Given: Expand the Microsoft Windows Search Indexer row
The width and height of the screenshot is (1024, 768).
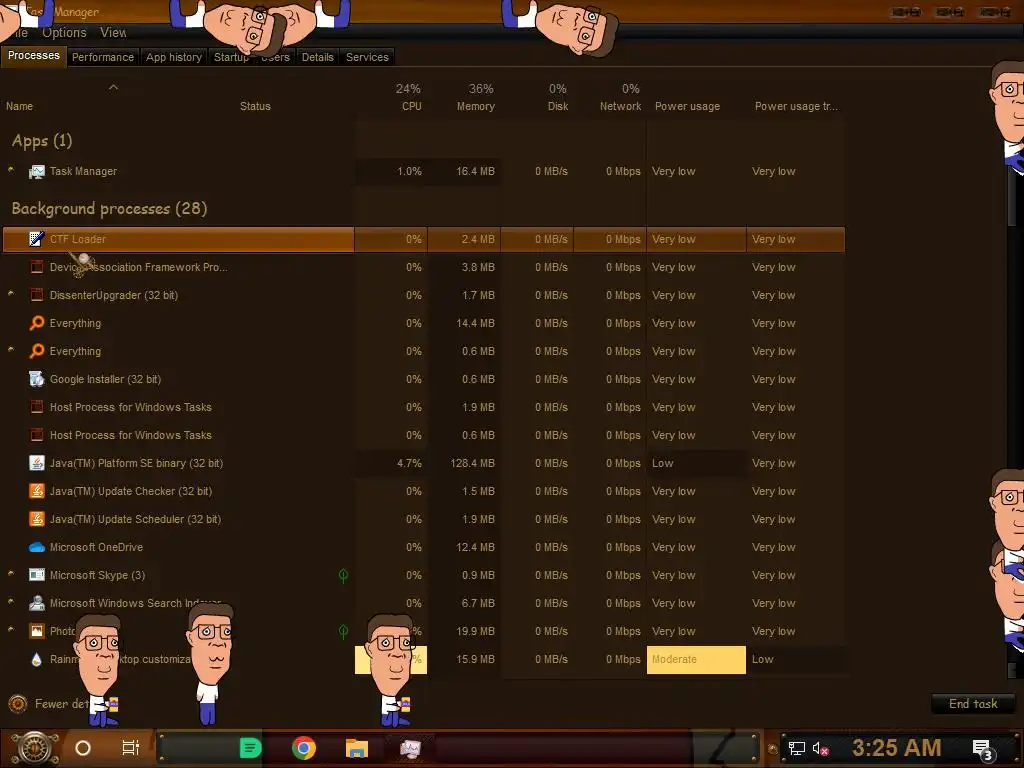Looking at the screenshot, I should coord(11,601).
